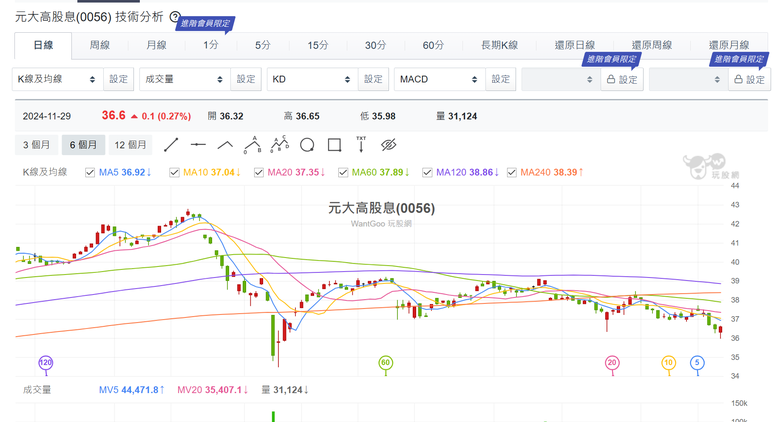Uncheck the MA20 checkbox
780x422 pixels.
point(259,172)
